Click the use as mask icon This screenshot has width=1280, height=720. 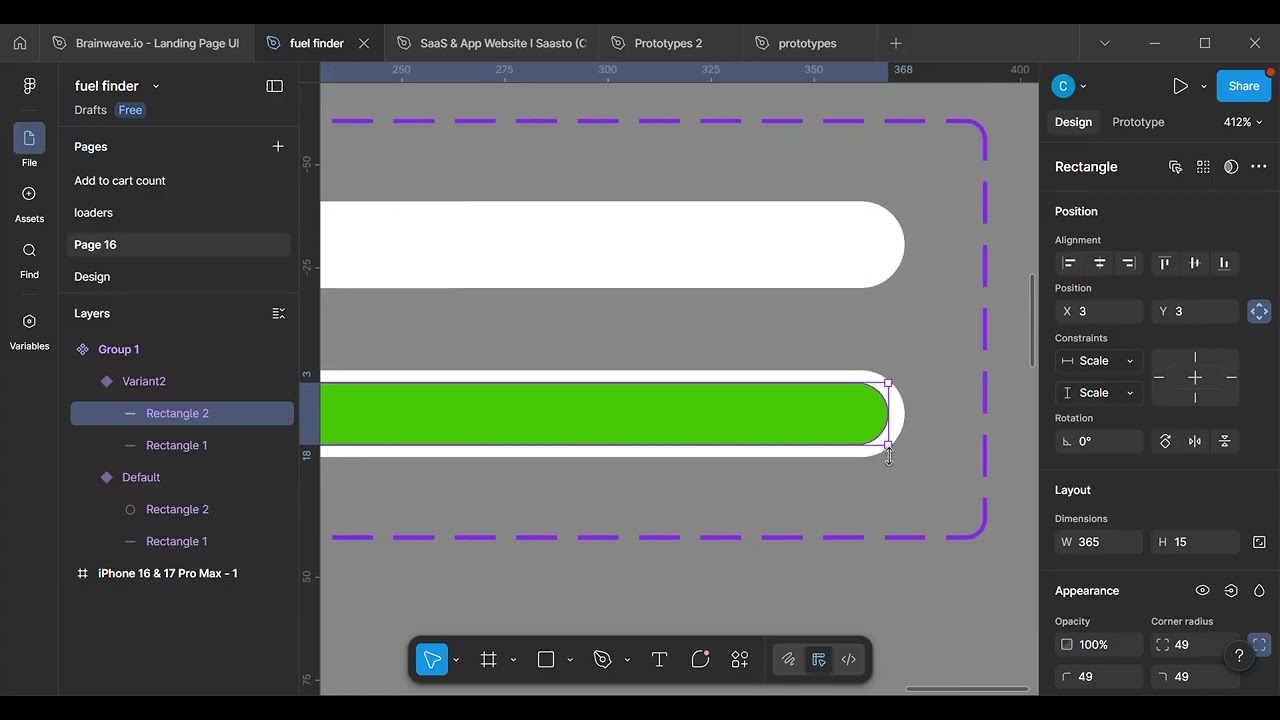point(1231,167)
